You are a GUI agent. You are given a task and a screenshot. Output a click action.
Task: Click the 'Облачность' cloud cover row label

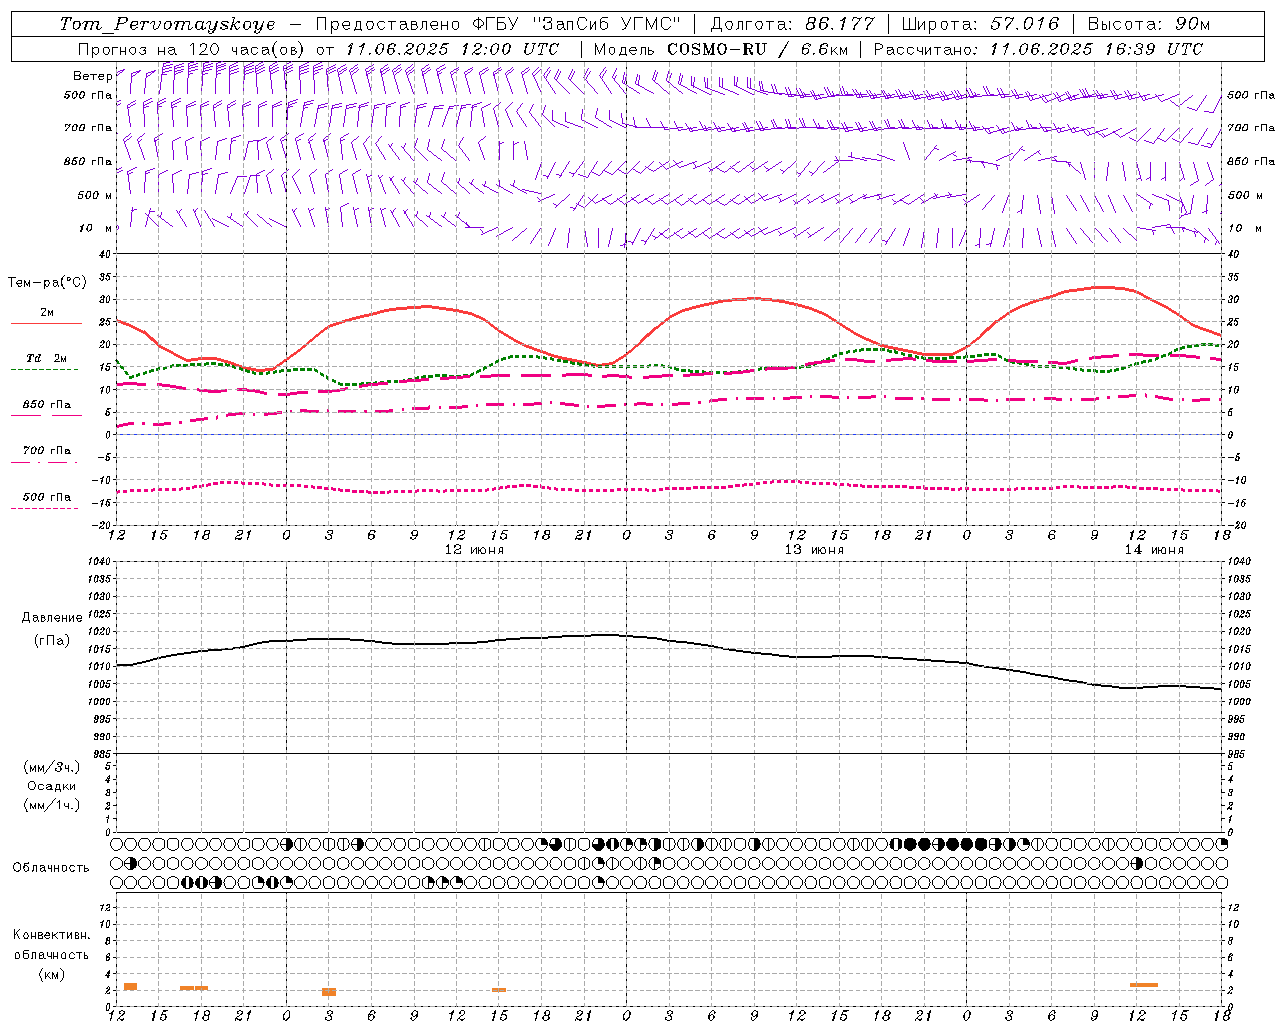[x=51, y=867]
